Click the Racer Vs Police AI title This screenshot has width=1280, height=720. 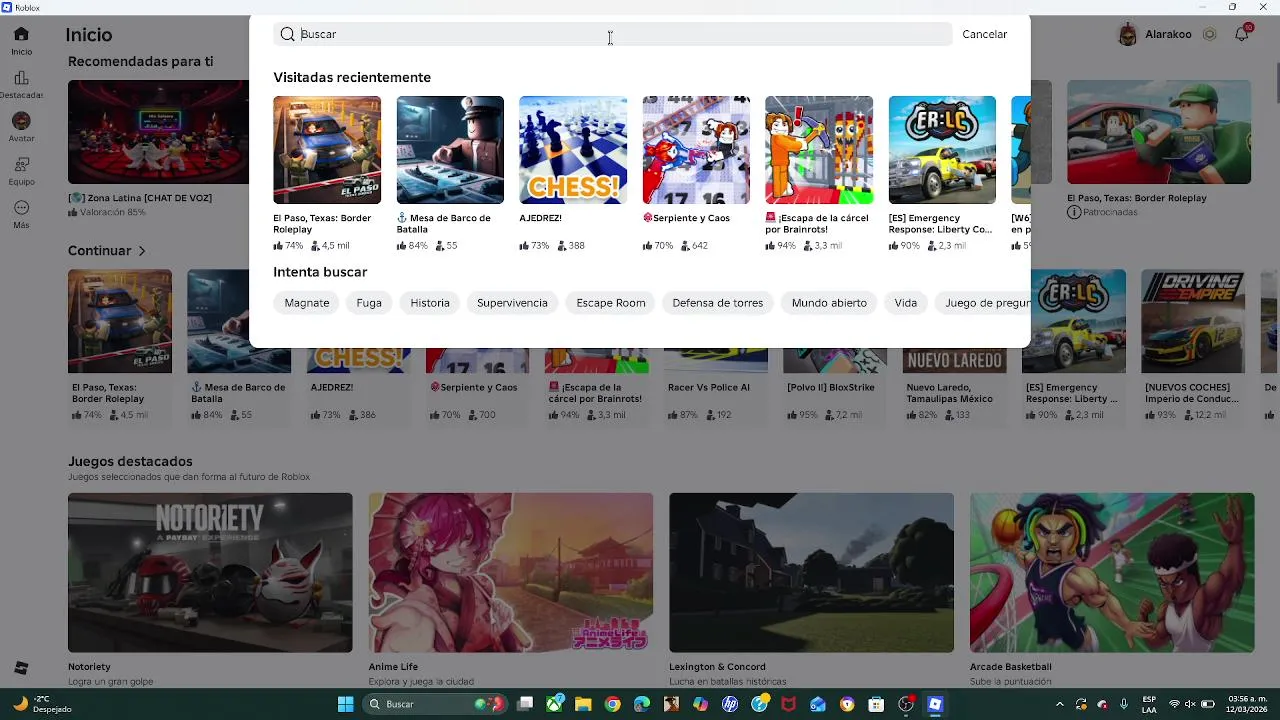[x=708, y=387]
